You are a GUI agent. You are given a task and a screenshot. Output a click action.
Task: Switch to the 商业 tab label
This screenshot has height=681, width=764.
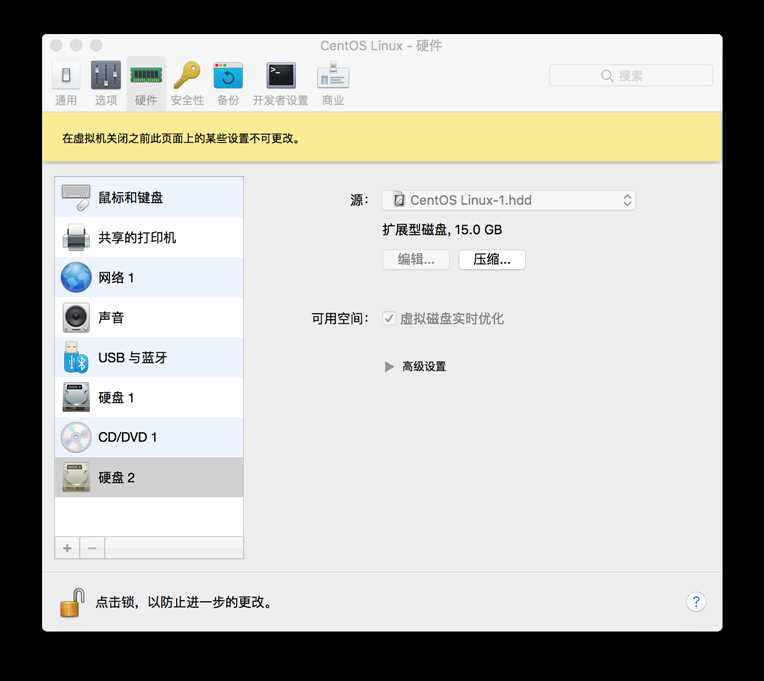click(x=333, y=100)
